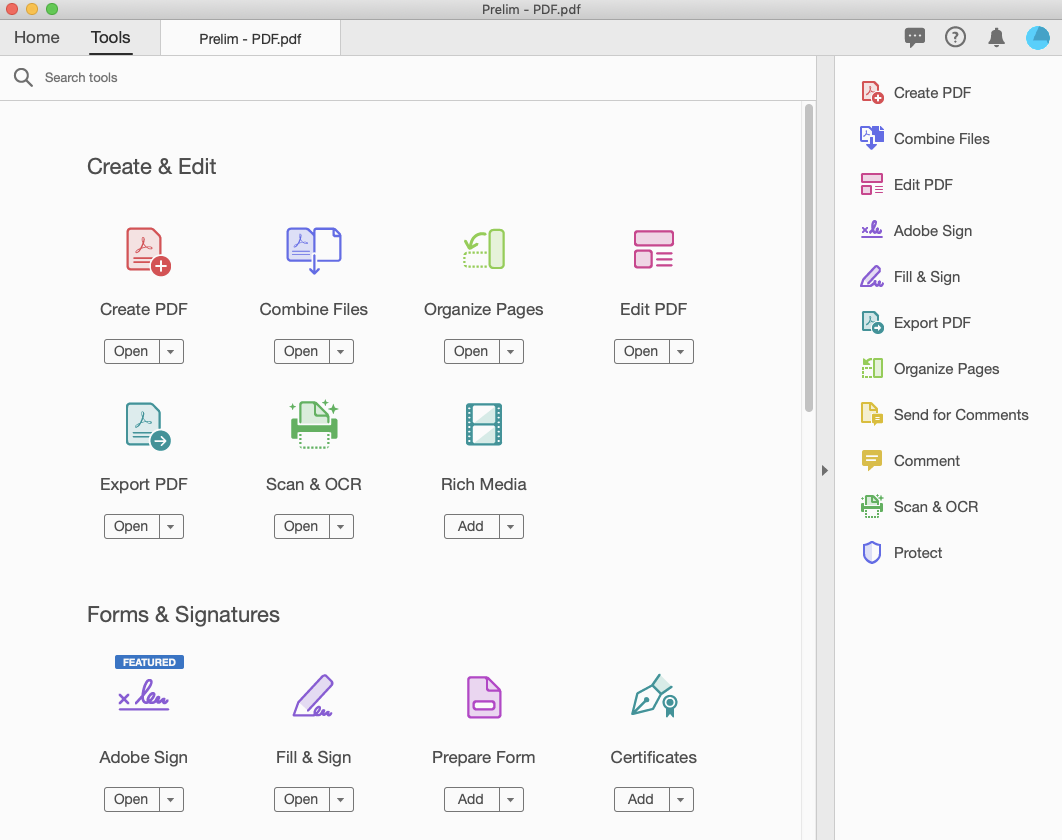Click Add button under Certificates

(641, 799)
